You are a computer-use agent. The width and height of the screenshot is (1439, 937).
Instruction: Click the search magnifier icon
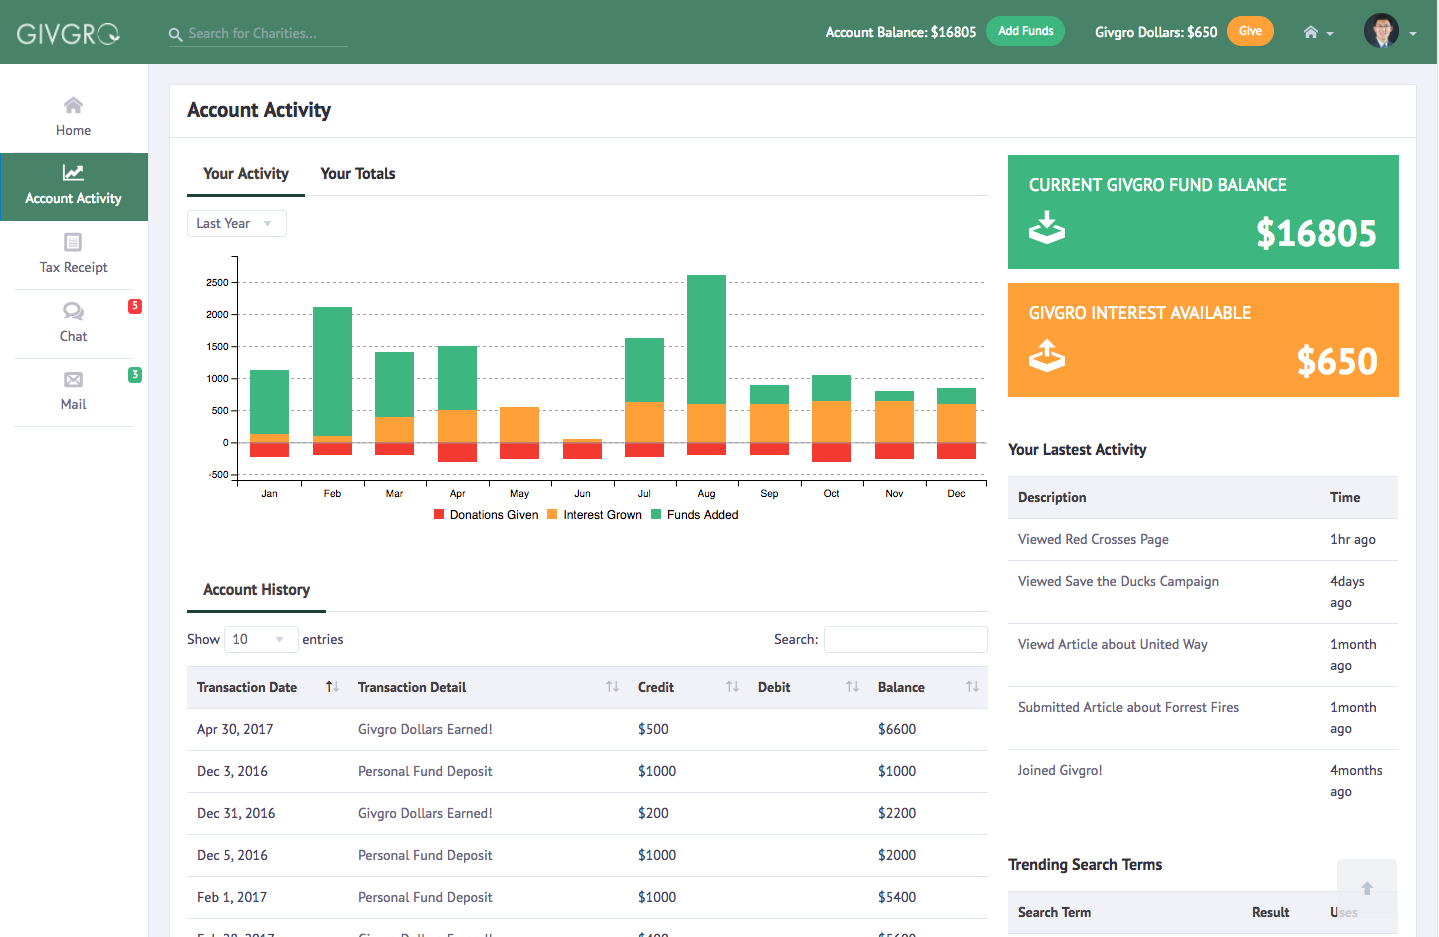[175, 34]
